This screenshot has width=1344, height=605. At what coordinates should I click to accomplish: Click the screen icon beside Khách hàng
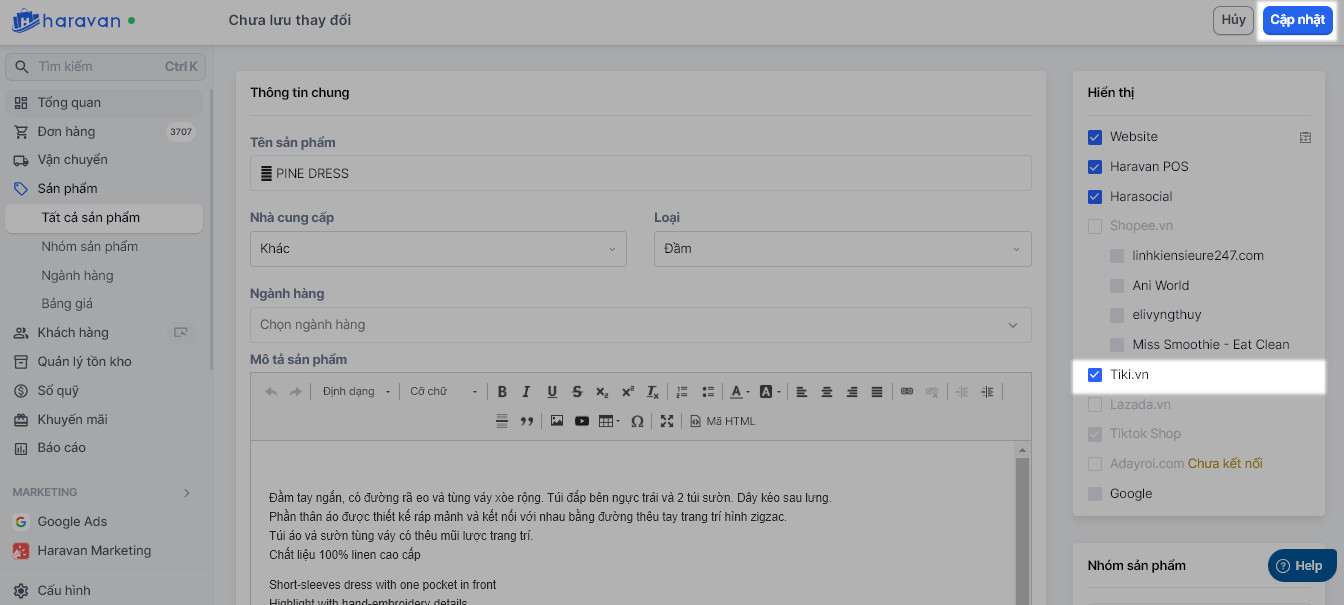[x=181, y=333]
